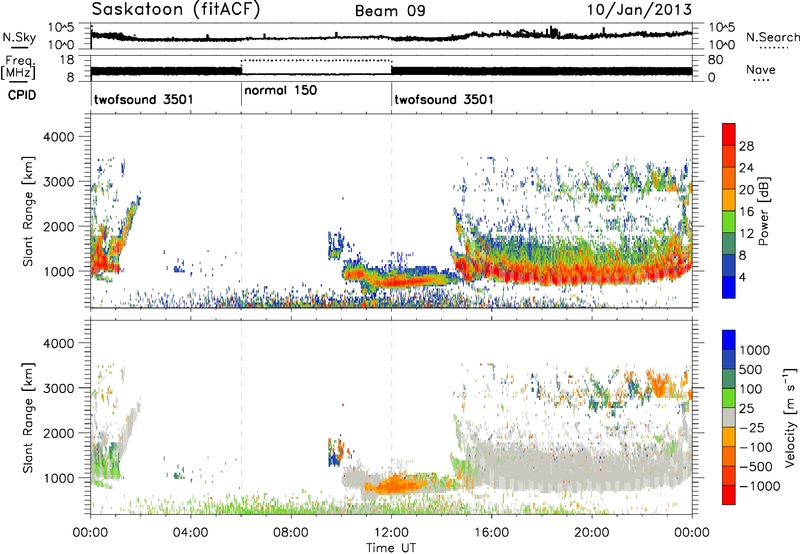Click the date 10/Jan/2013

[x=639, y=9]
